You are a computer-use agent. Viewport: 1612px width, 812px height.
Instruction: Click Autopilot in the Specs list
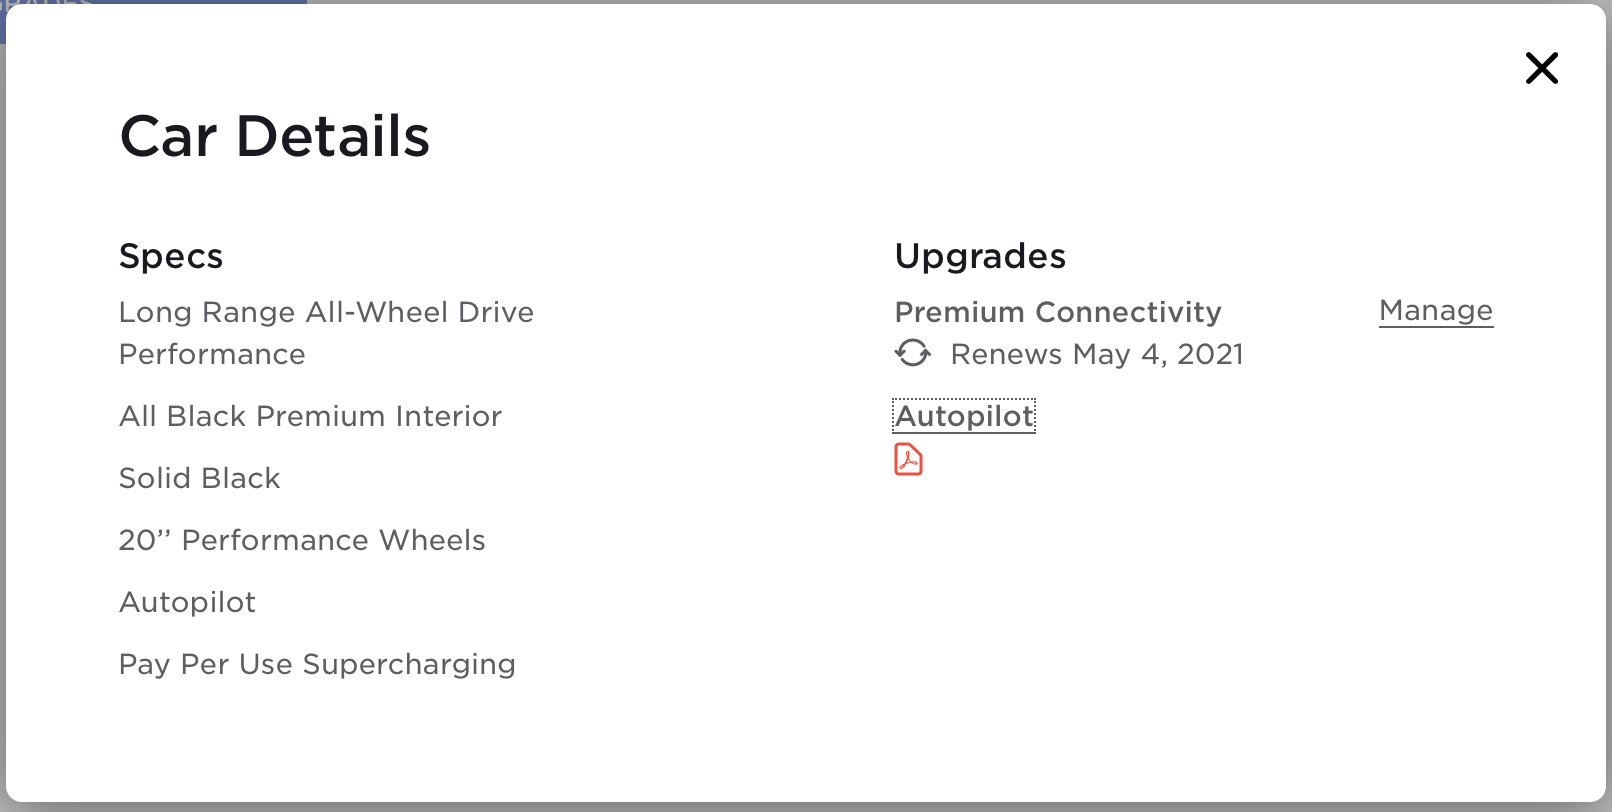tap(187, 602)
